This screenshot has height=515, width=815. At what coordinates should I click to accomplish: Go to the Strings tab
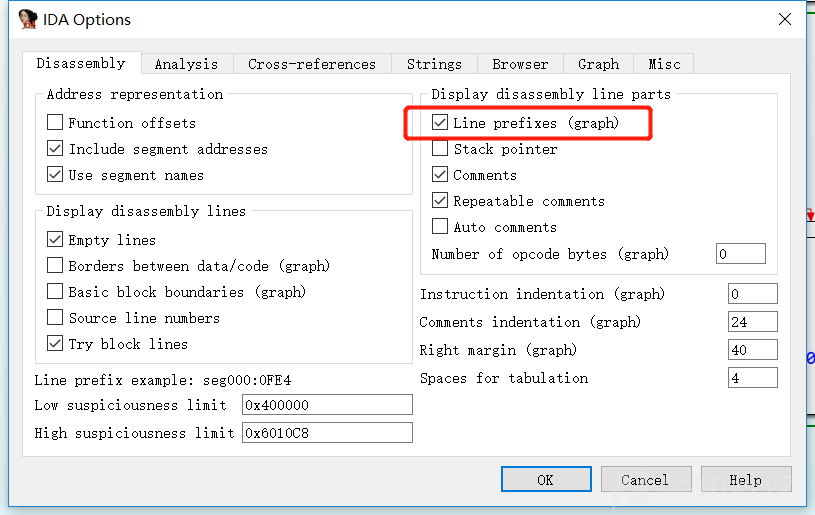(x=434, y=64)
